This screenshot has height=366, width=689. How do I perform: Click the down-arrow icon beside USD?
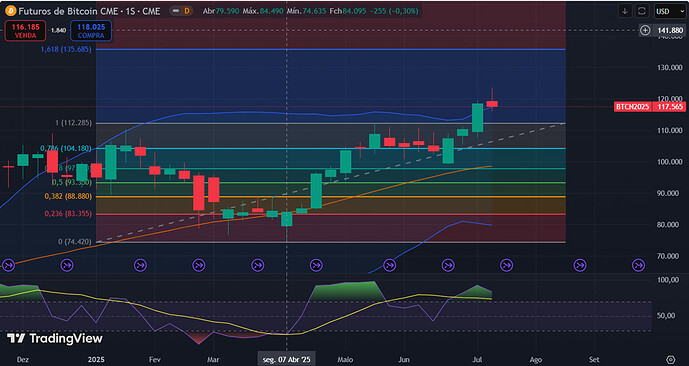tap(624, 11)
